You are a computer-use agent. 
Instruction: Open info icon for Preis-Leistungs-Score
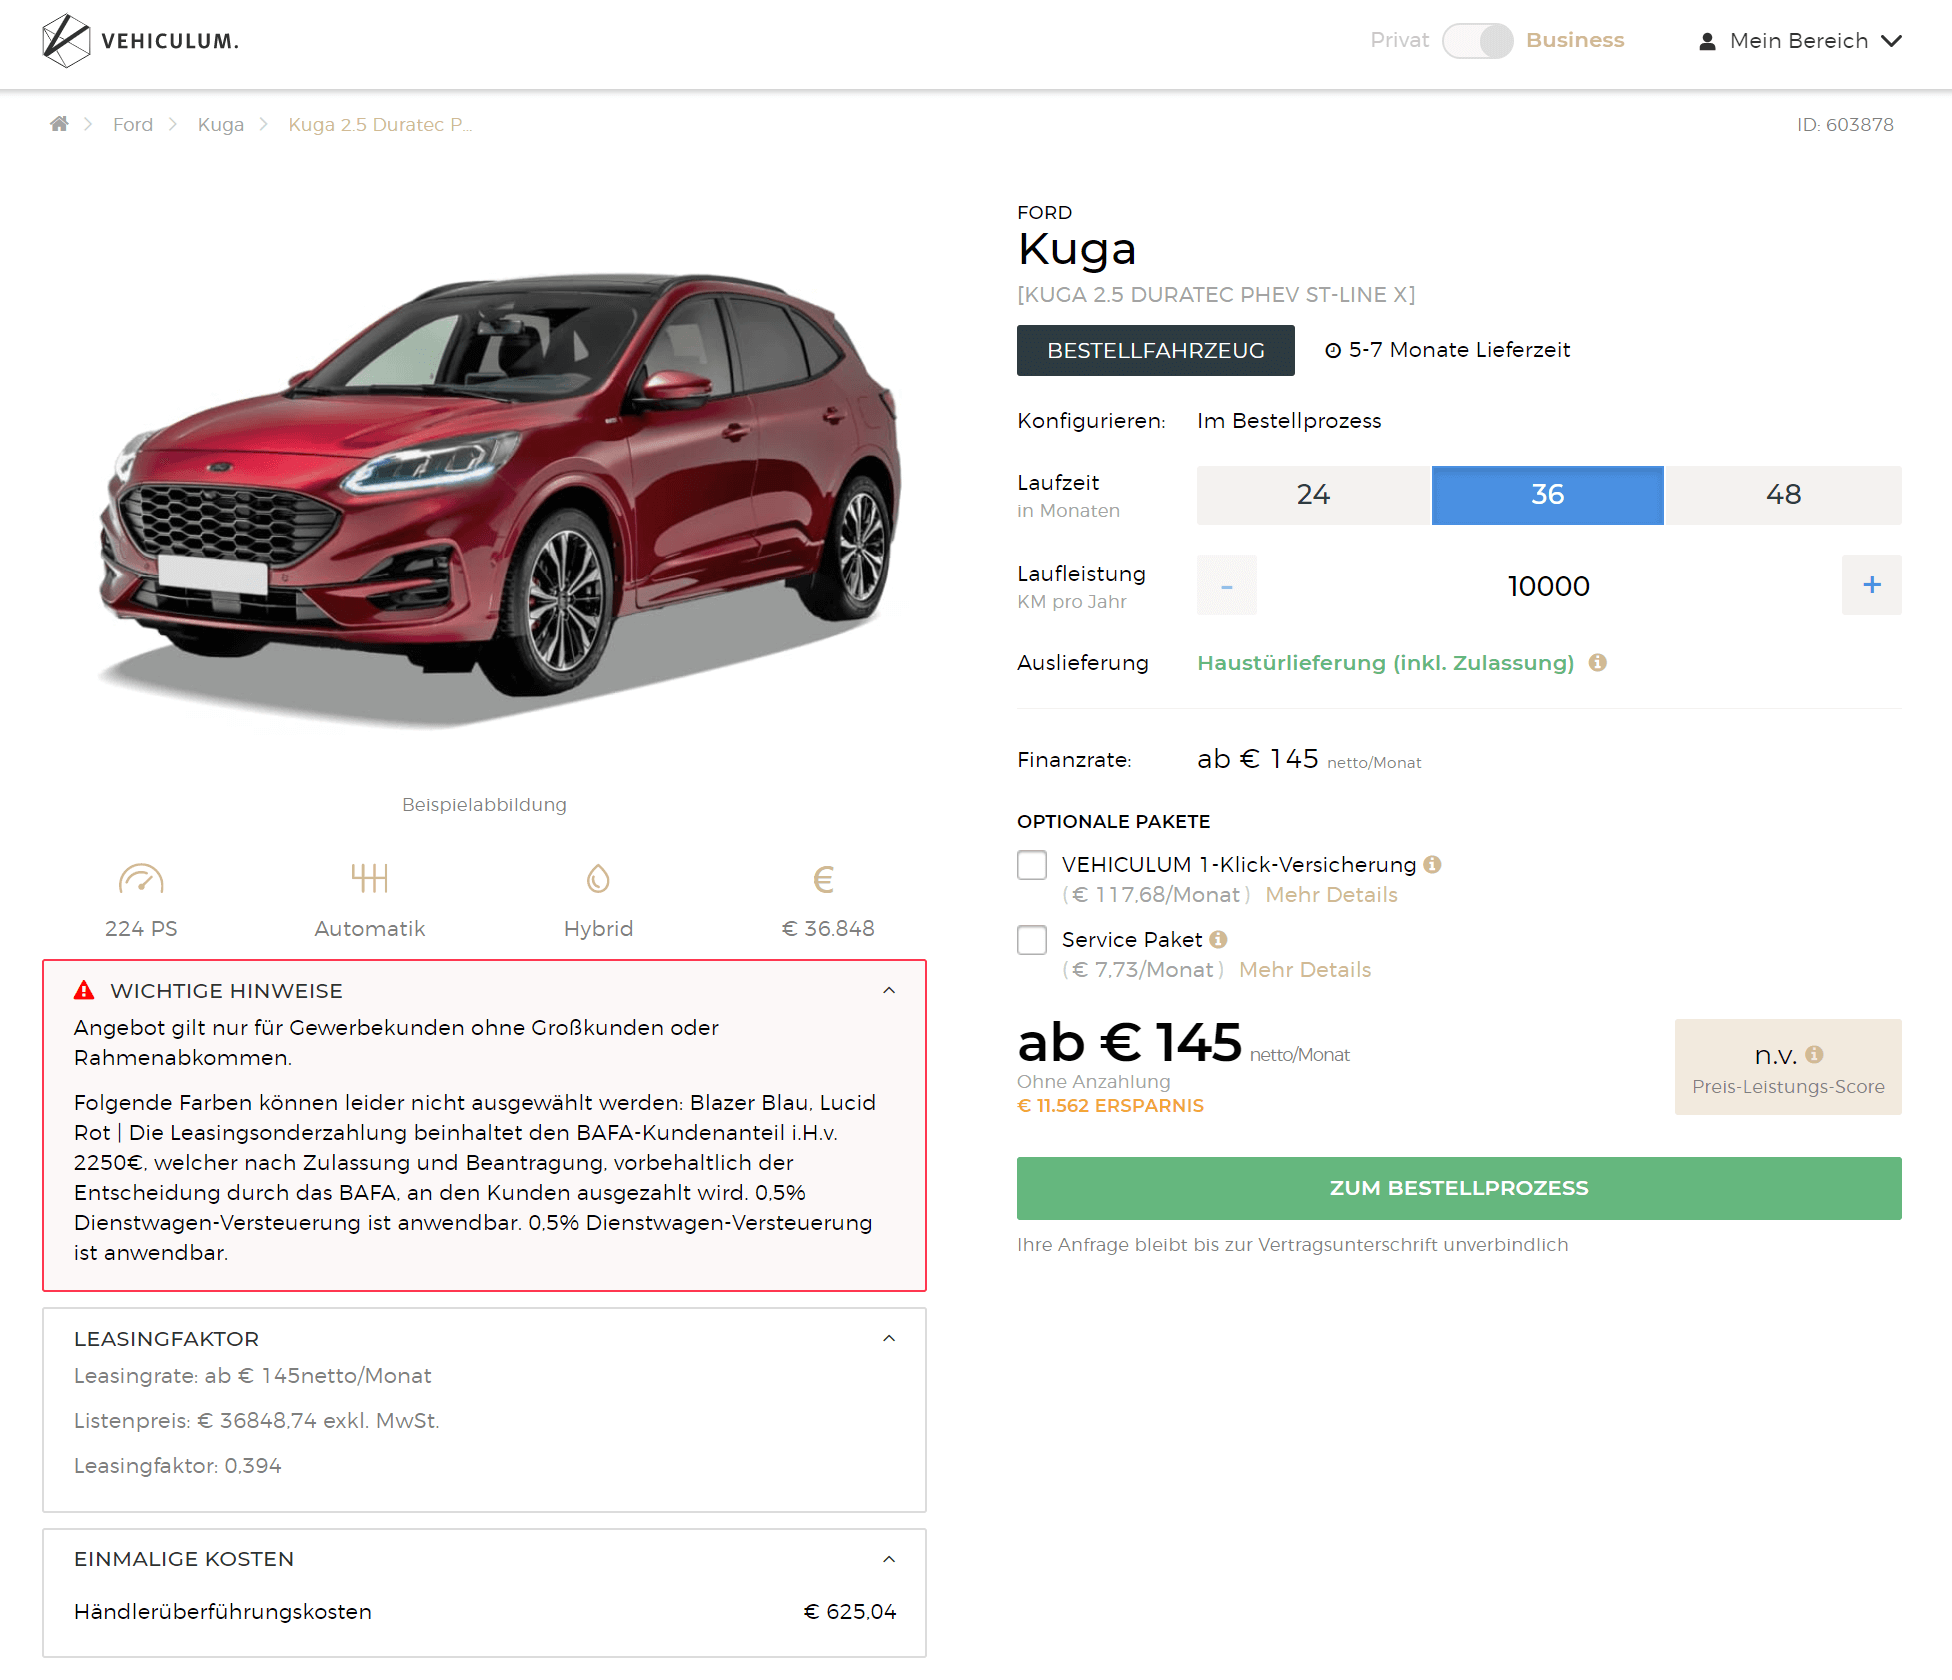[1815, 1054]
